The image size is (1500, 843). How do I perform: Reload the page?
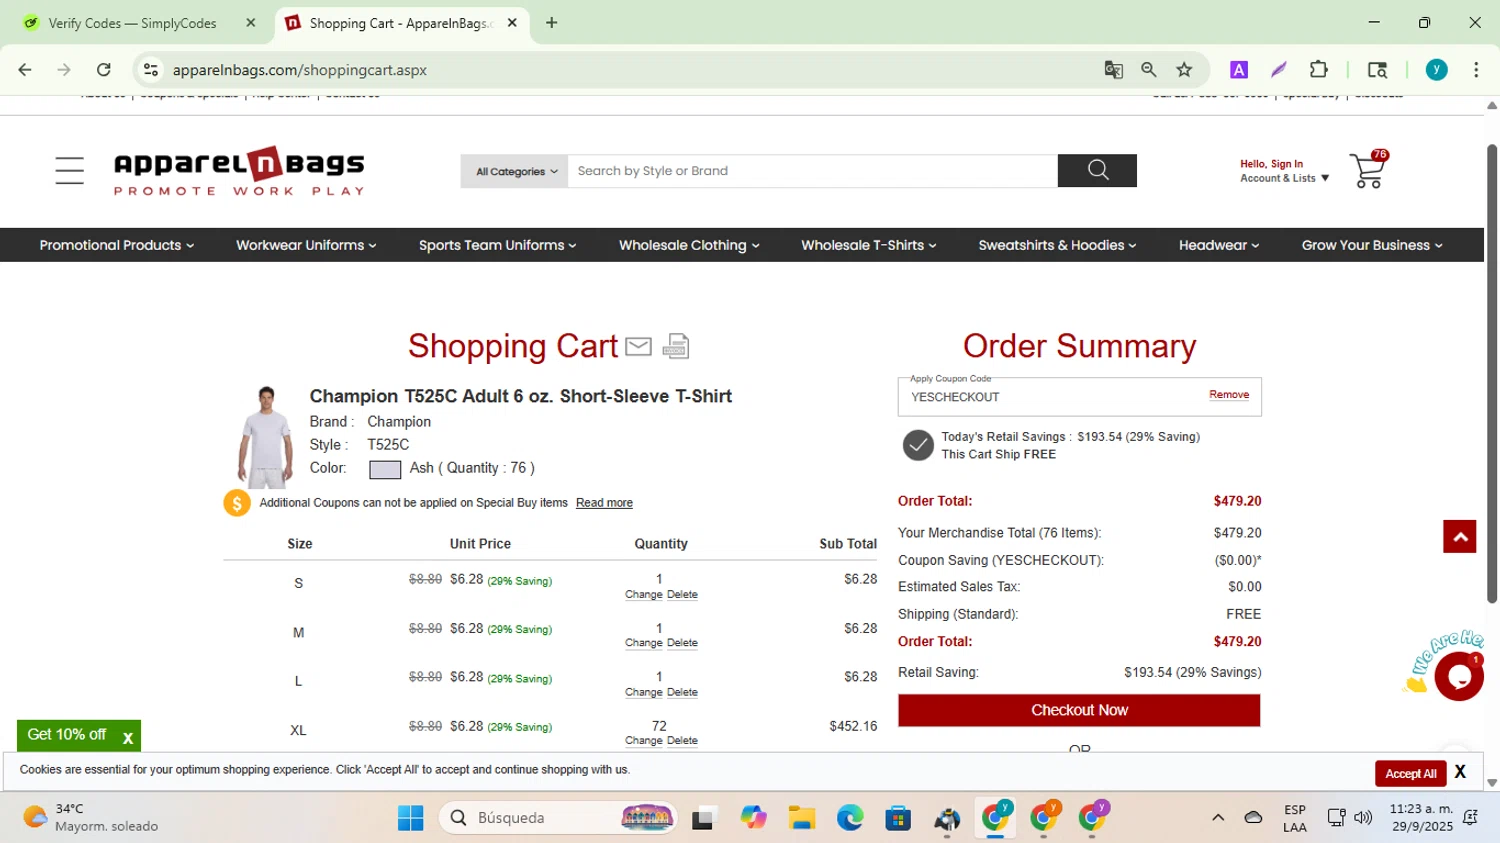pos(104,70)
